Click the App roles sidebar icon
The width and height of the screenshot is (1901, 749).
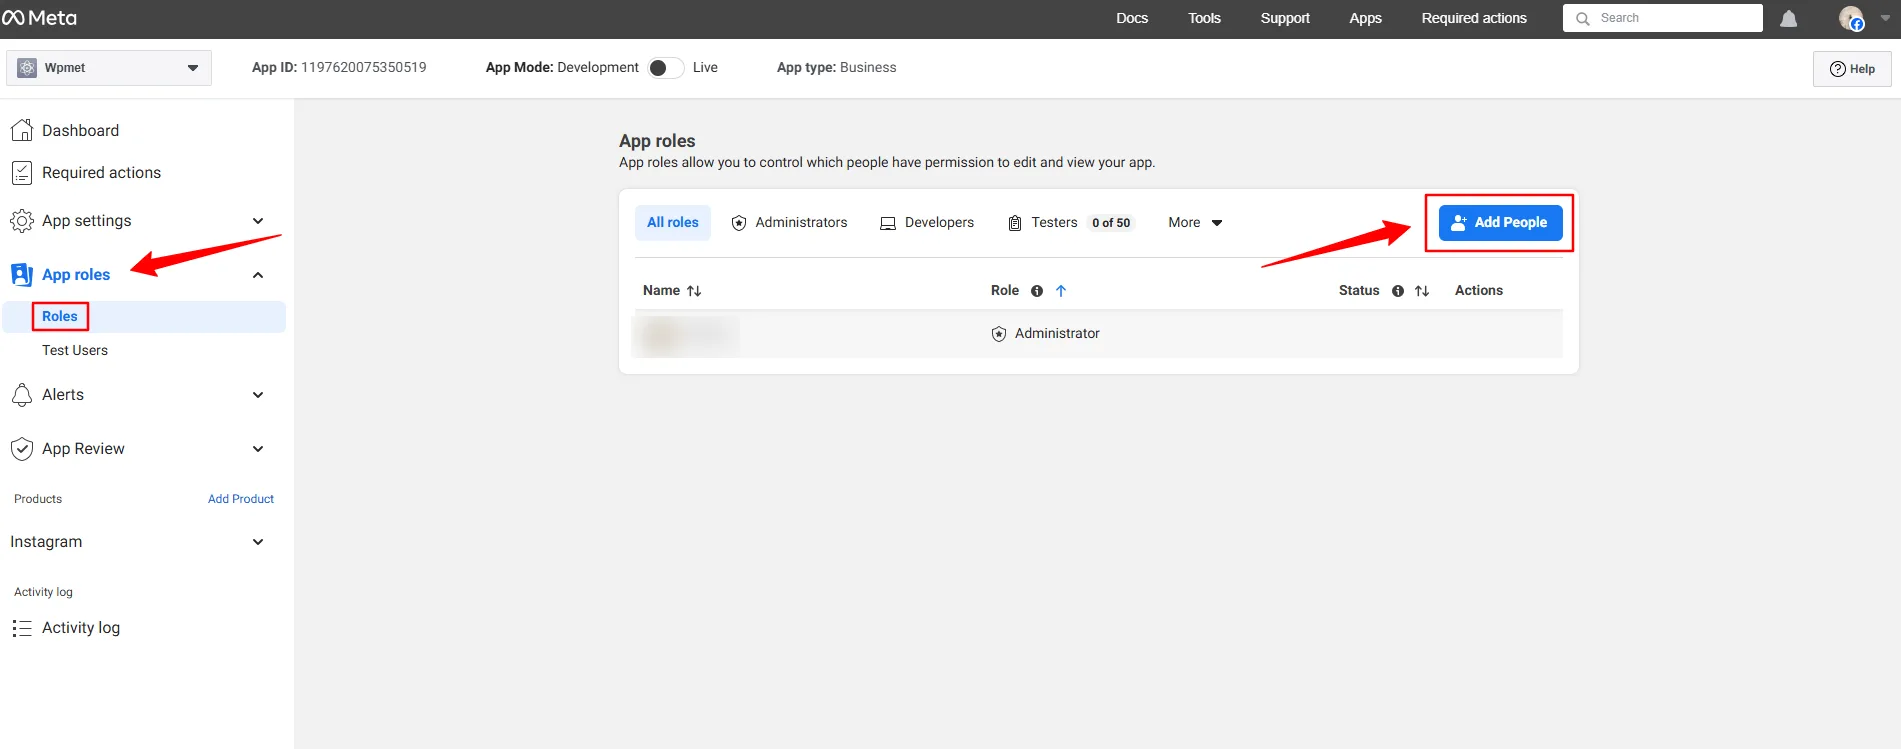tap(22, 275)
